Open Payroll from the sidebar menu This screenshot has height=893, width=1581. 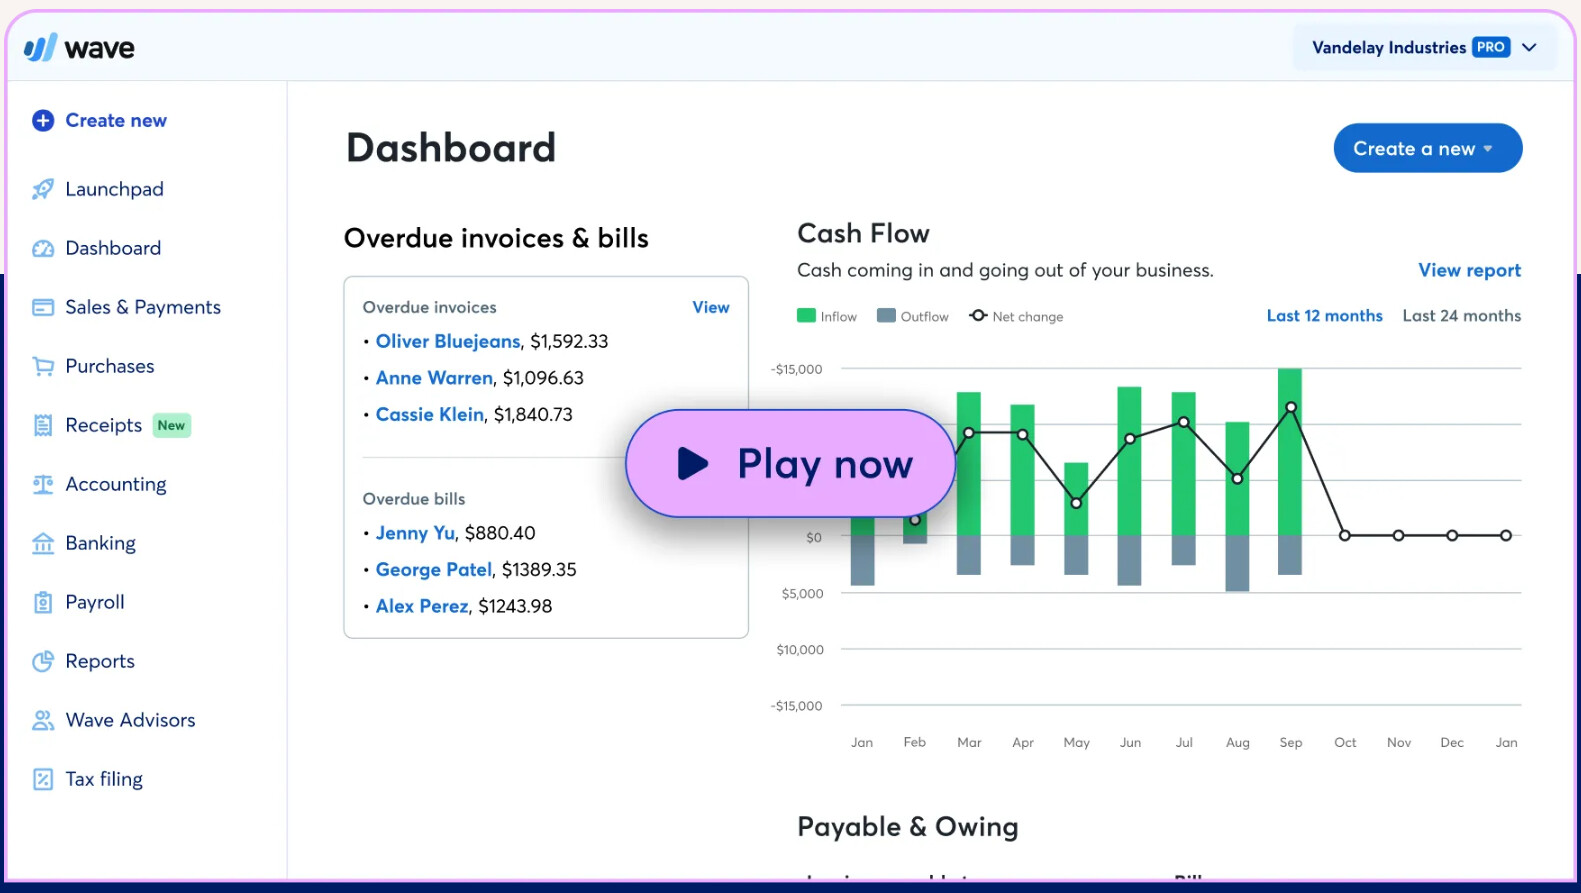95,602
